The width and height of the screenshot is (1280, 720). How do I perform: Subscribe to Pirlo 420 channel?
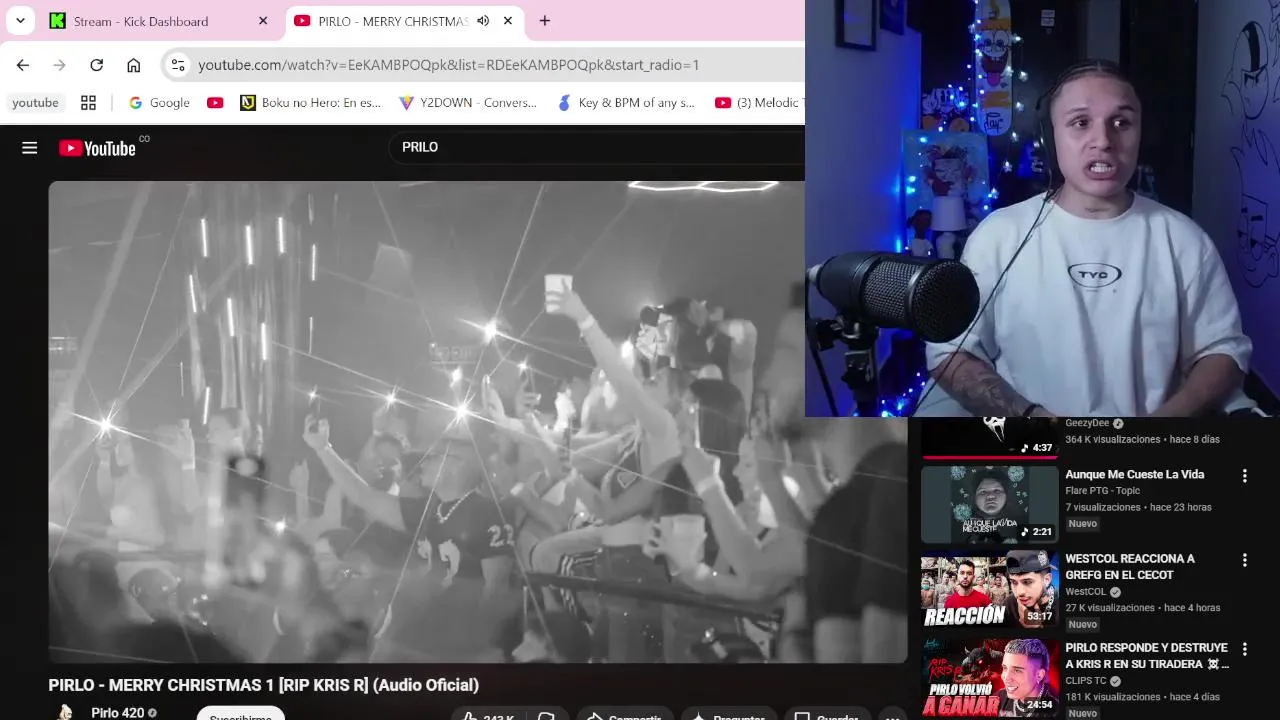[x=241, y=716]
